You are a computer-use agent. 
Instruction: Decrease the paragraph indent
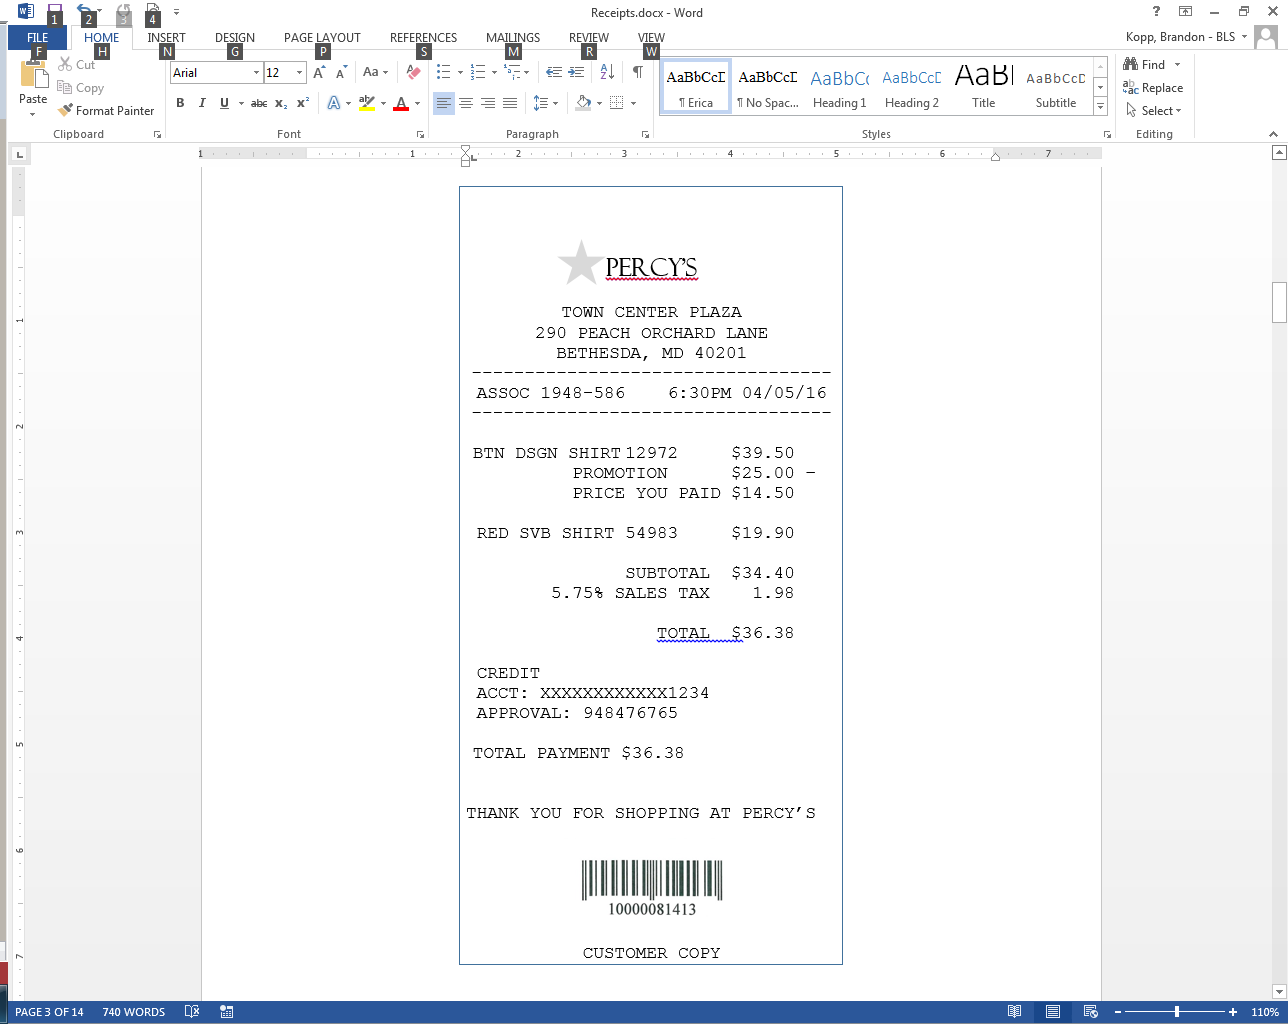pos(554,72)
